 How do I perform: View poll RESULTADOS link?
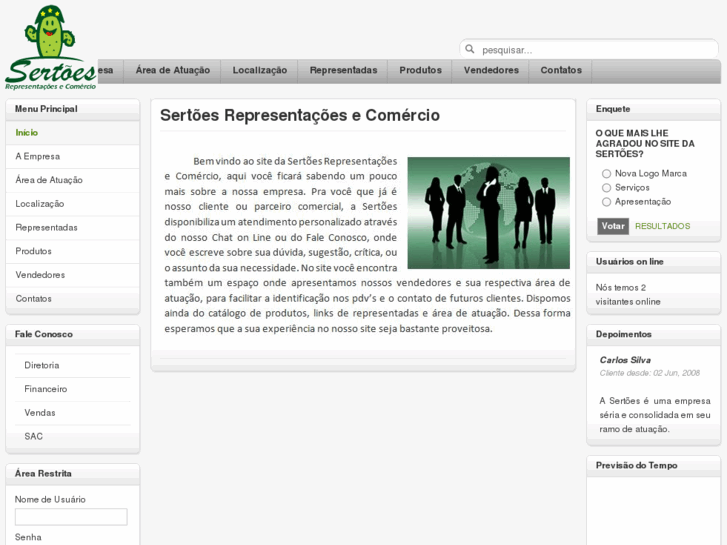tap(662, 226)
